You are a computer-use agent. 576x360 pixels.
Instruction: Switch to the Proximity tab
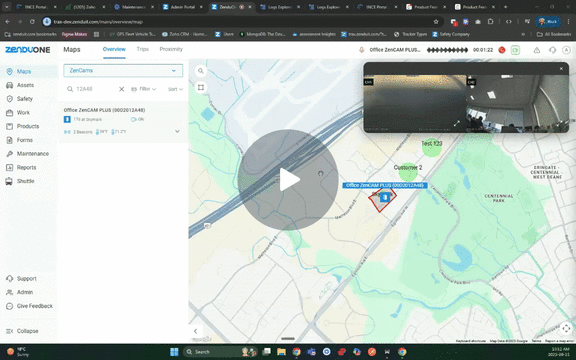tap(171, 49)
